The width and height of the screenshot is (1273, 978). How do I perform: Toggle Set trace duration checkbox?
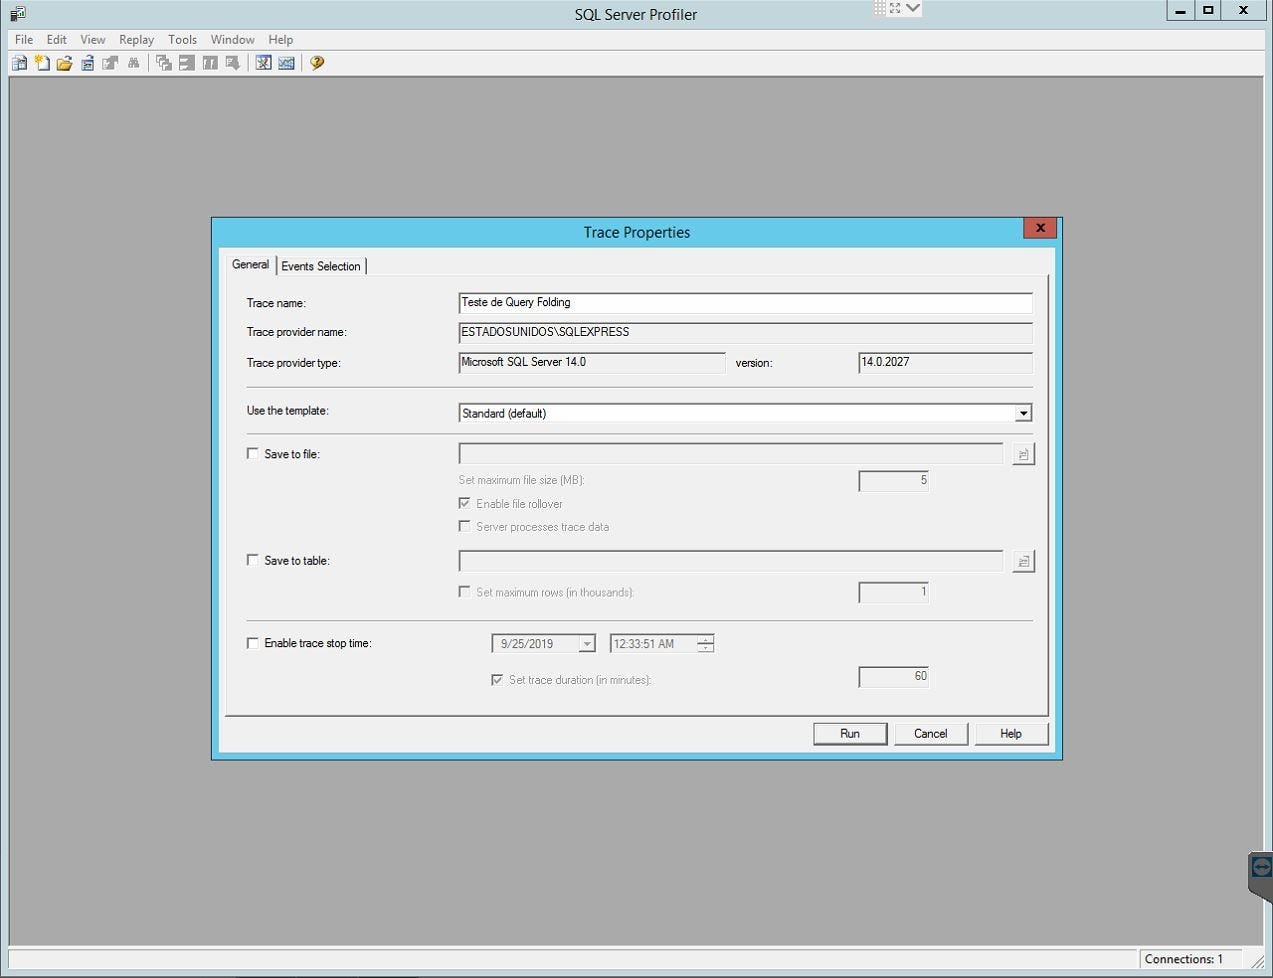497,679
